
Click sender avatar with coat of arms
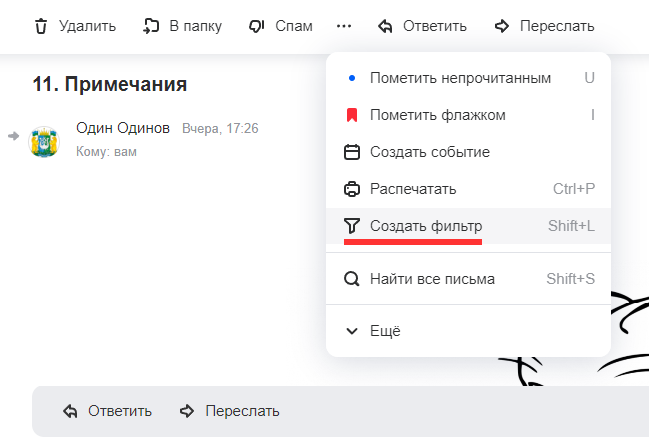click(44, 141)
